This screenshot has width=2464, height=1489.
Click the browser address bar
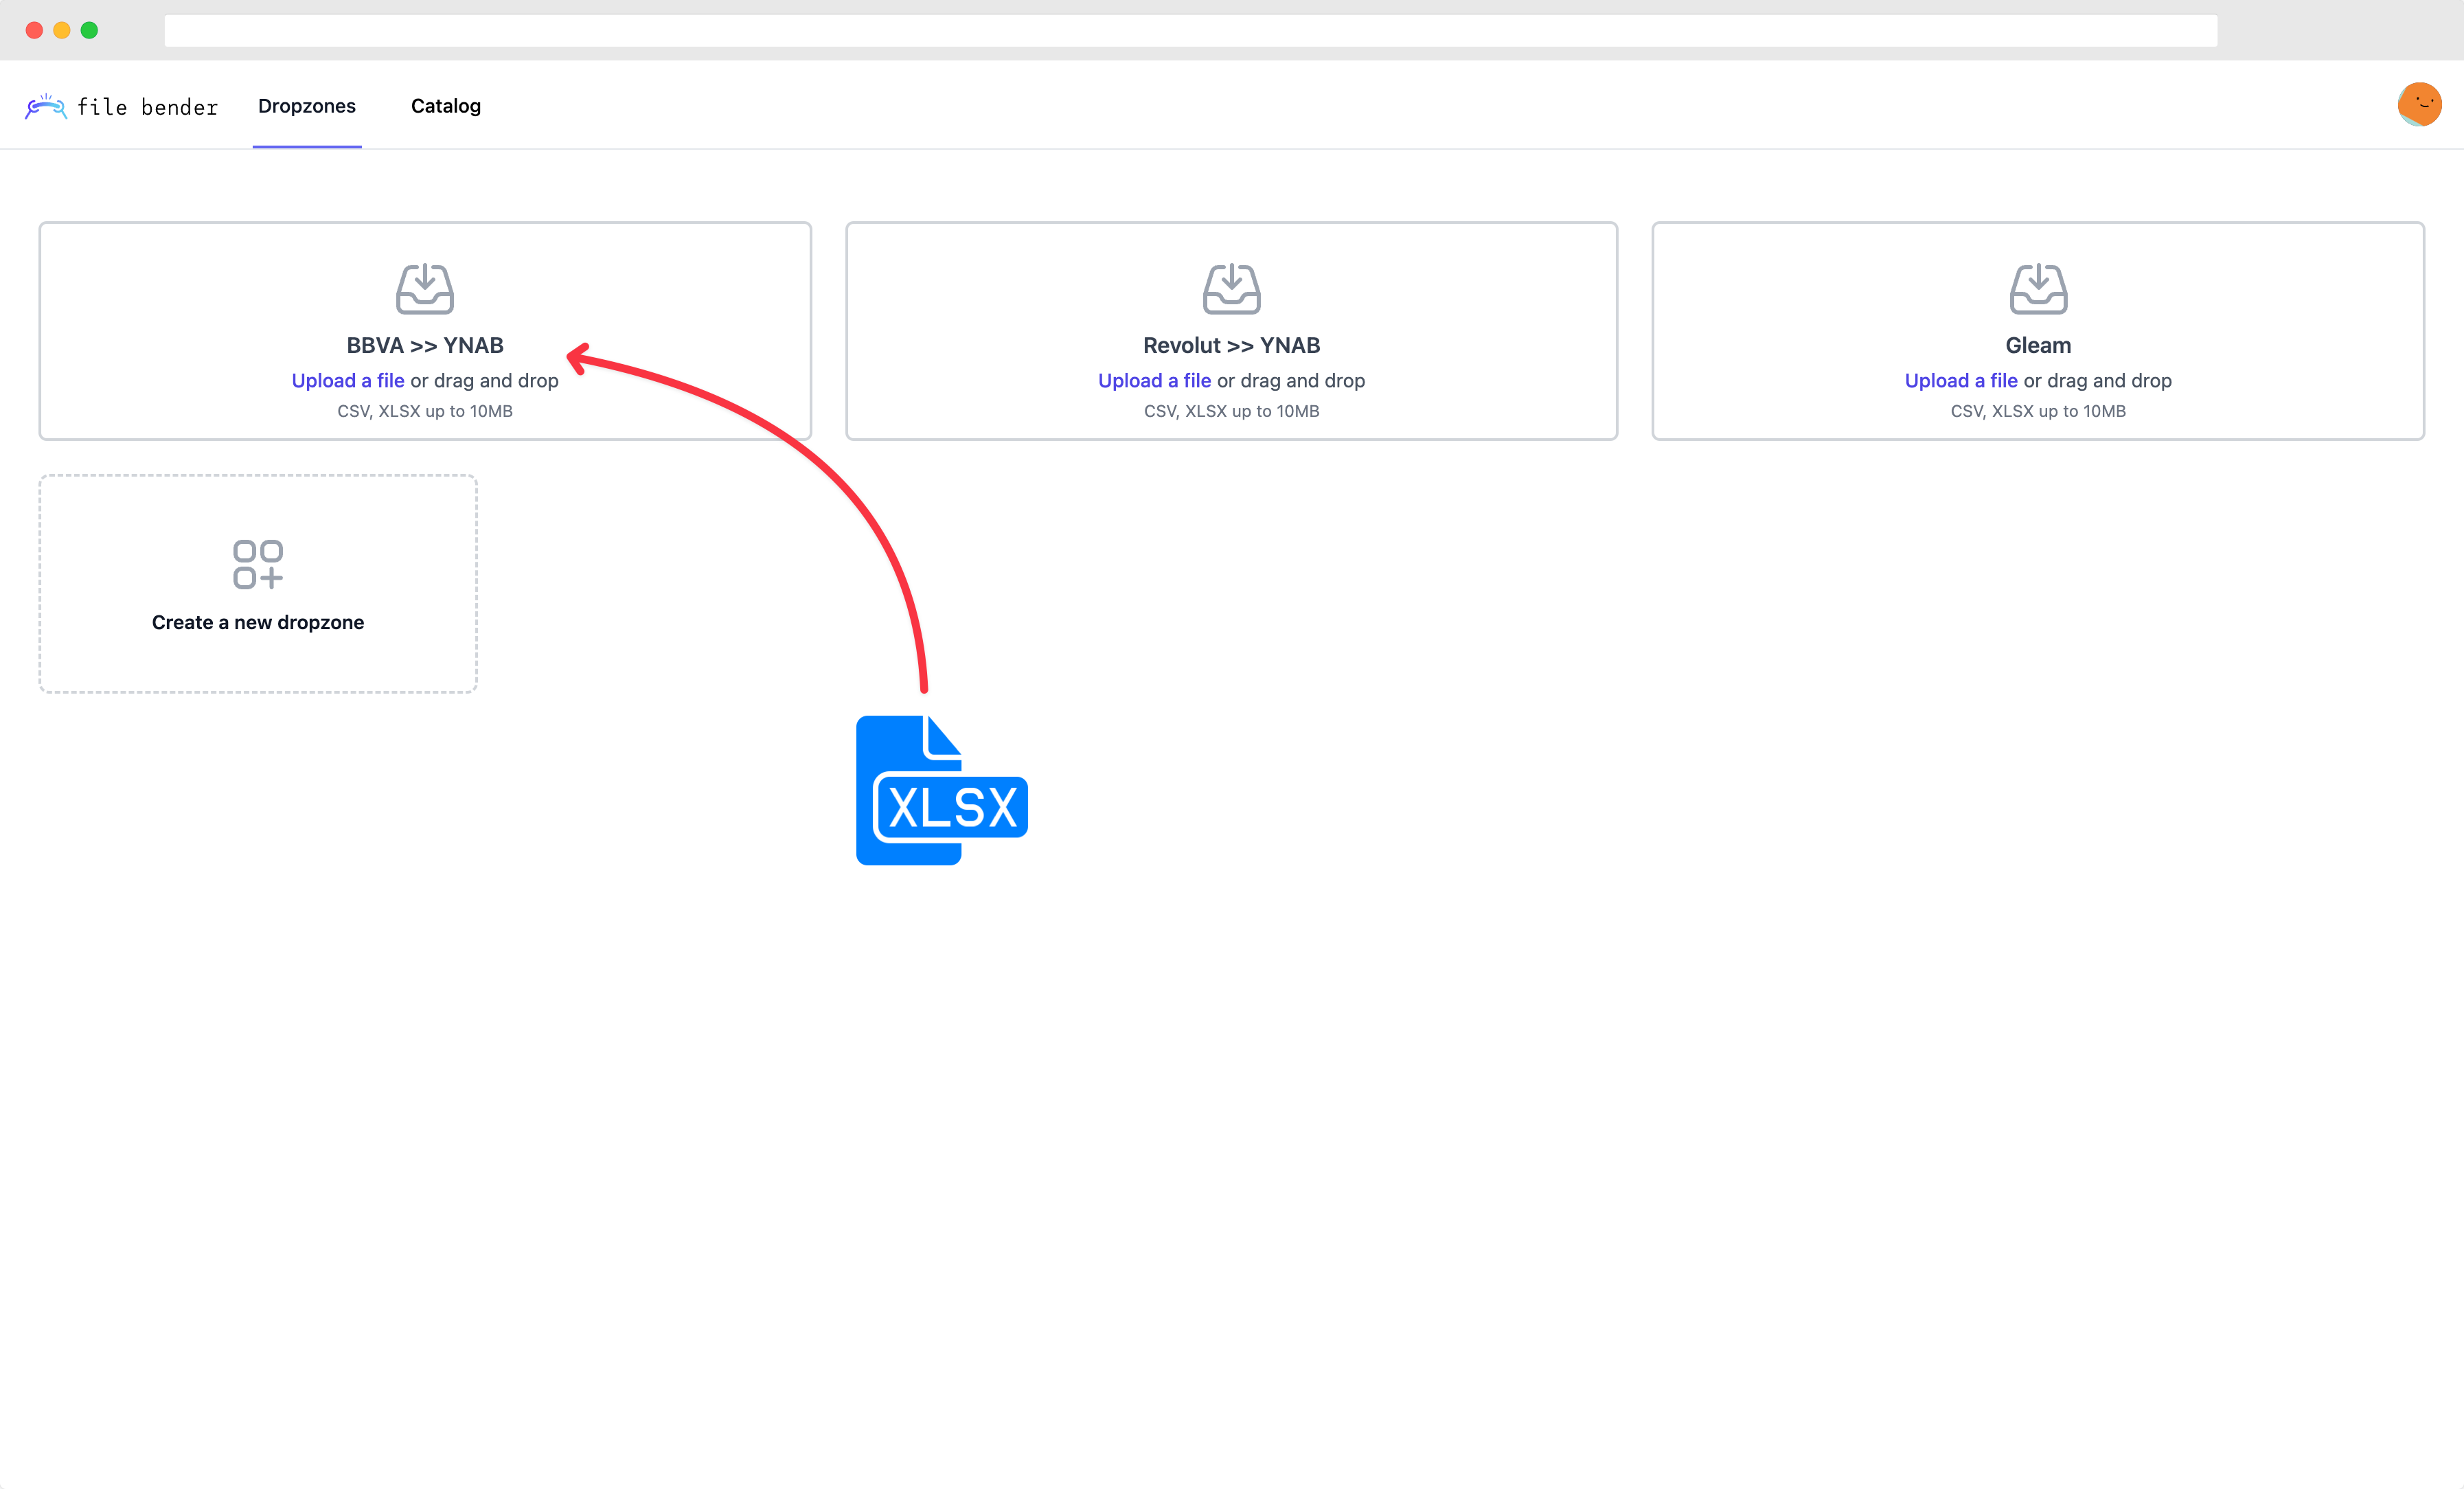point(1190,30)
